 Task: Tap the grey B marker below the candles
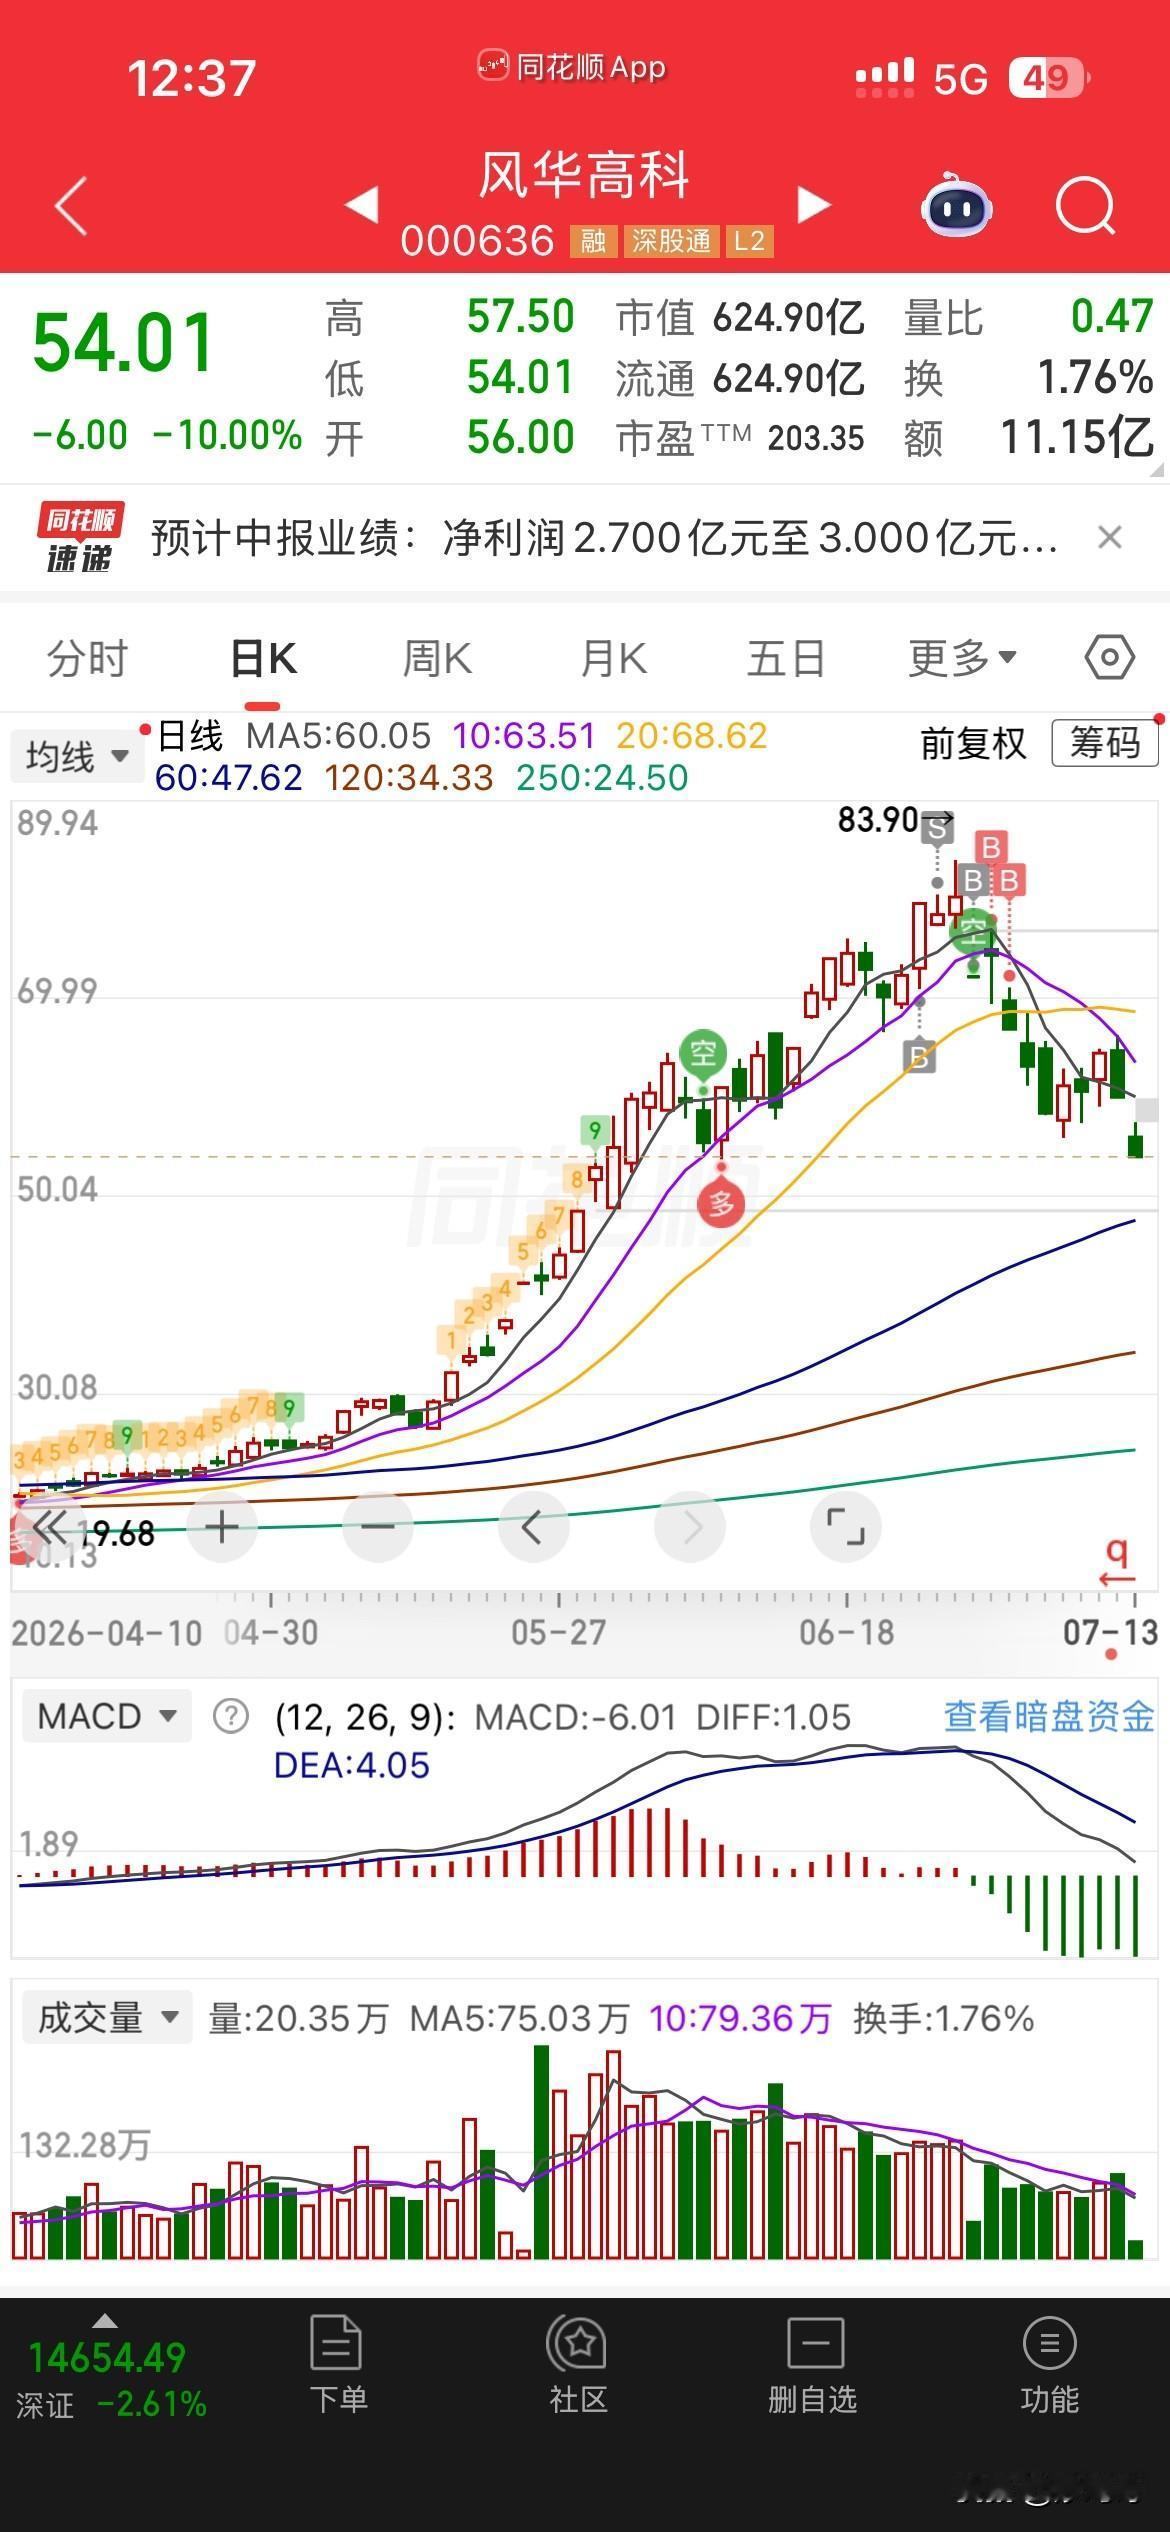[919, 1056]
